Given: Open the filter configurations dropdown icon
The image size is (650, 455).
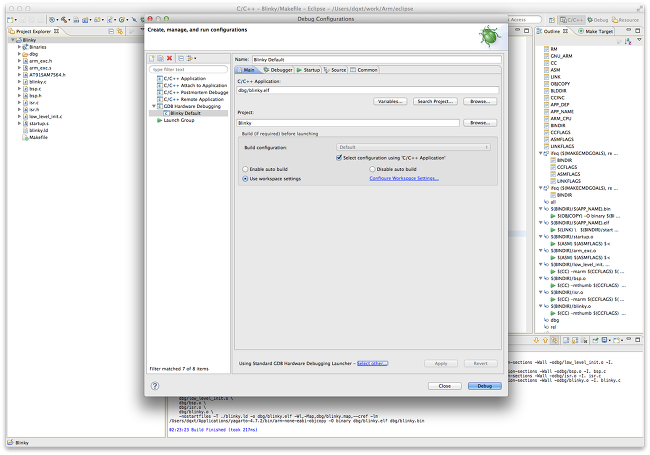Looking at the screenshot, I should pos(191,58).
